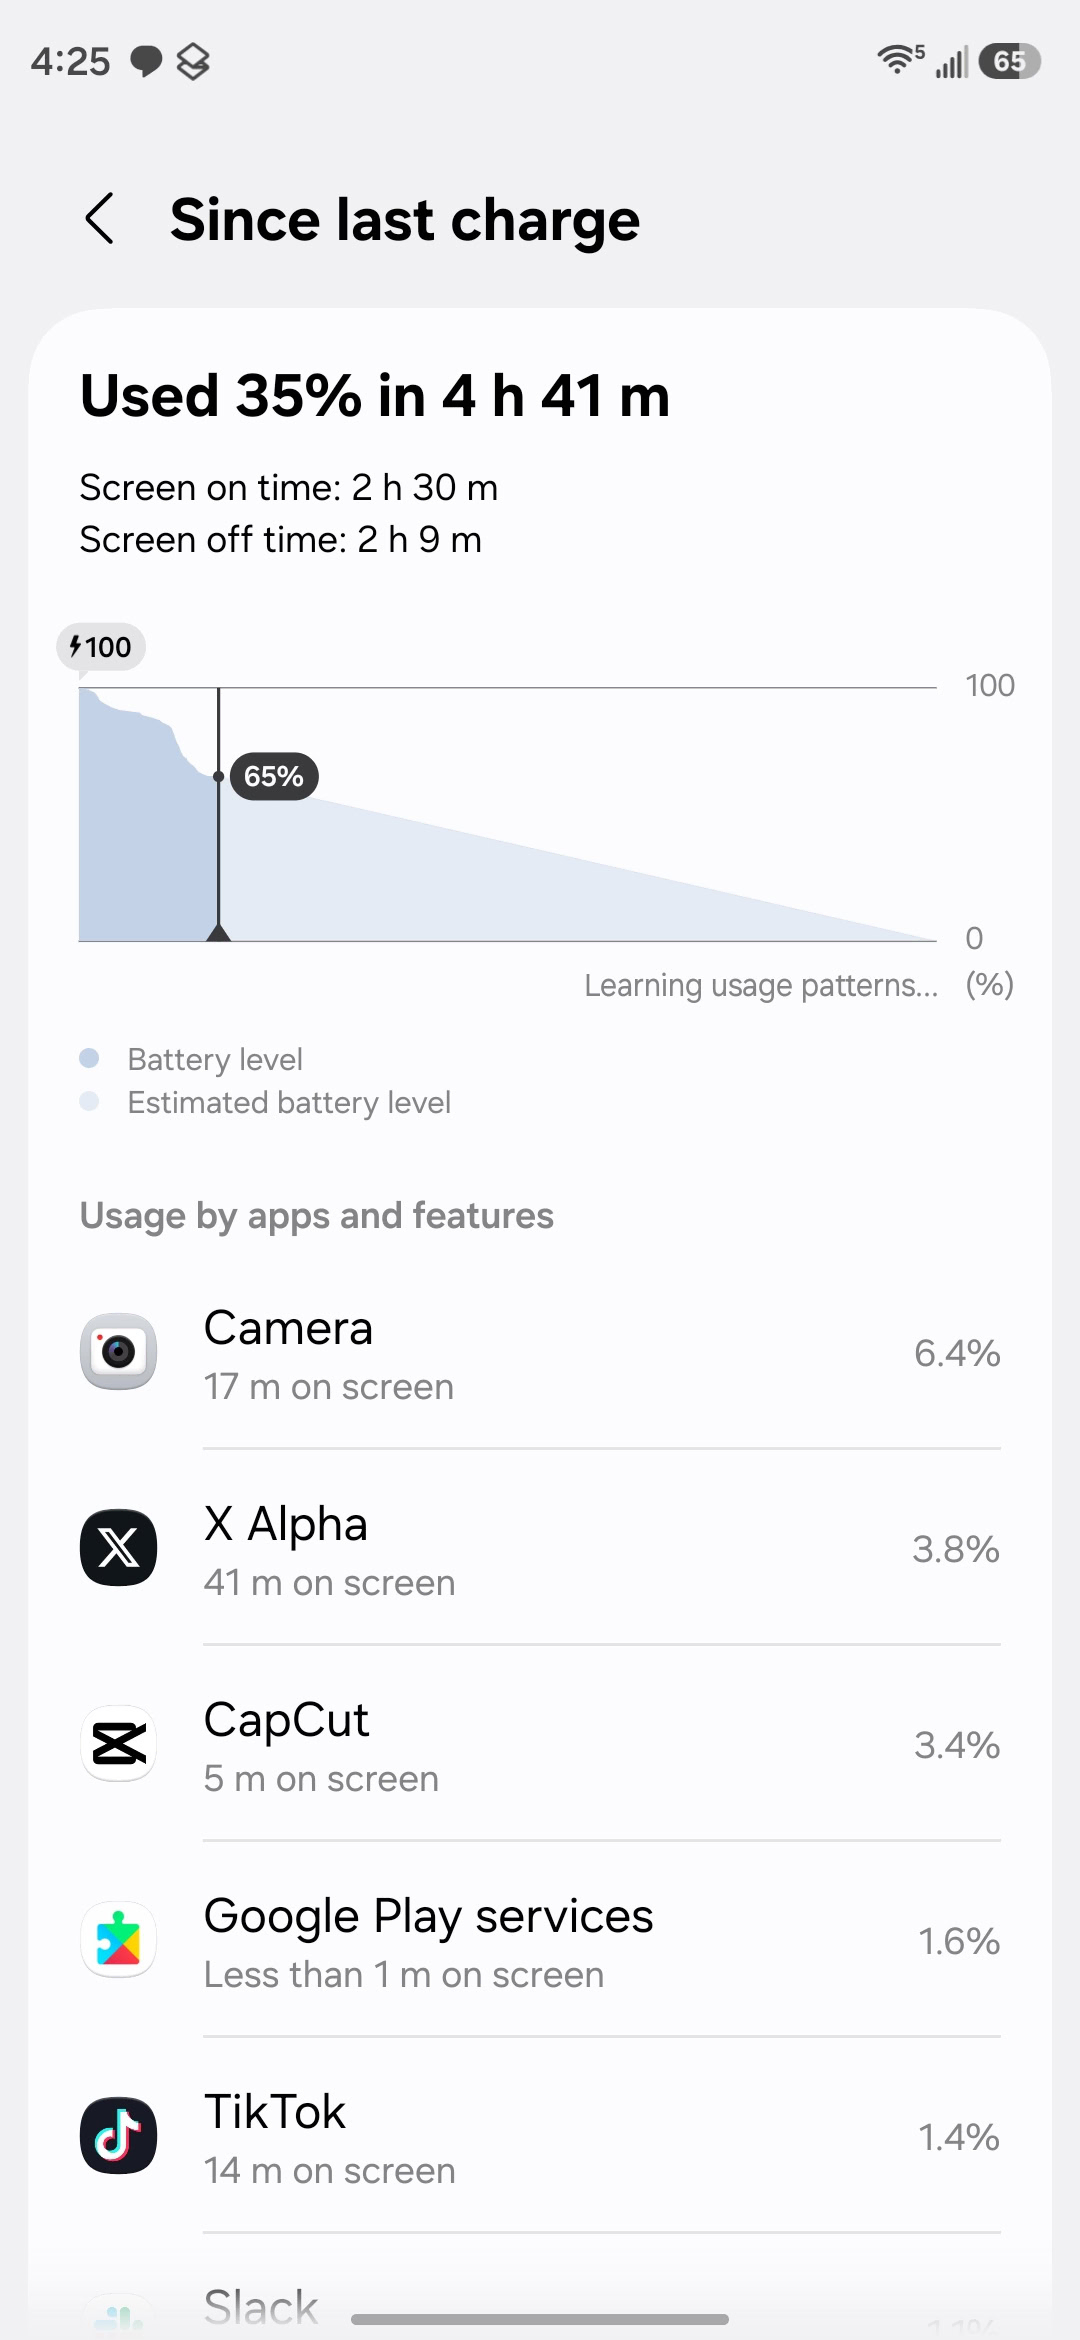The image size is (1080, 2340).
Task: Tap the chat bubble notification icon
Action: (146, 61)
